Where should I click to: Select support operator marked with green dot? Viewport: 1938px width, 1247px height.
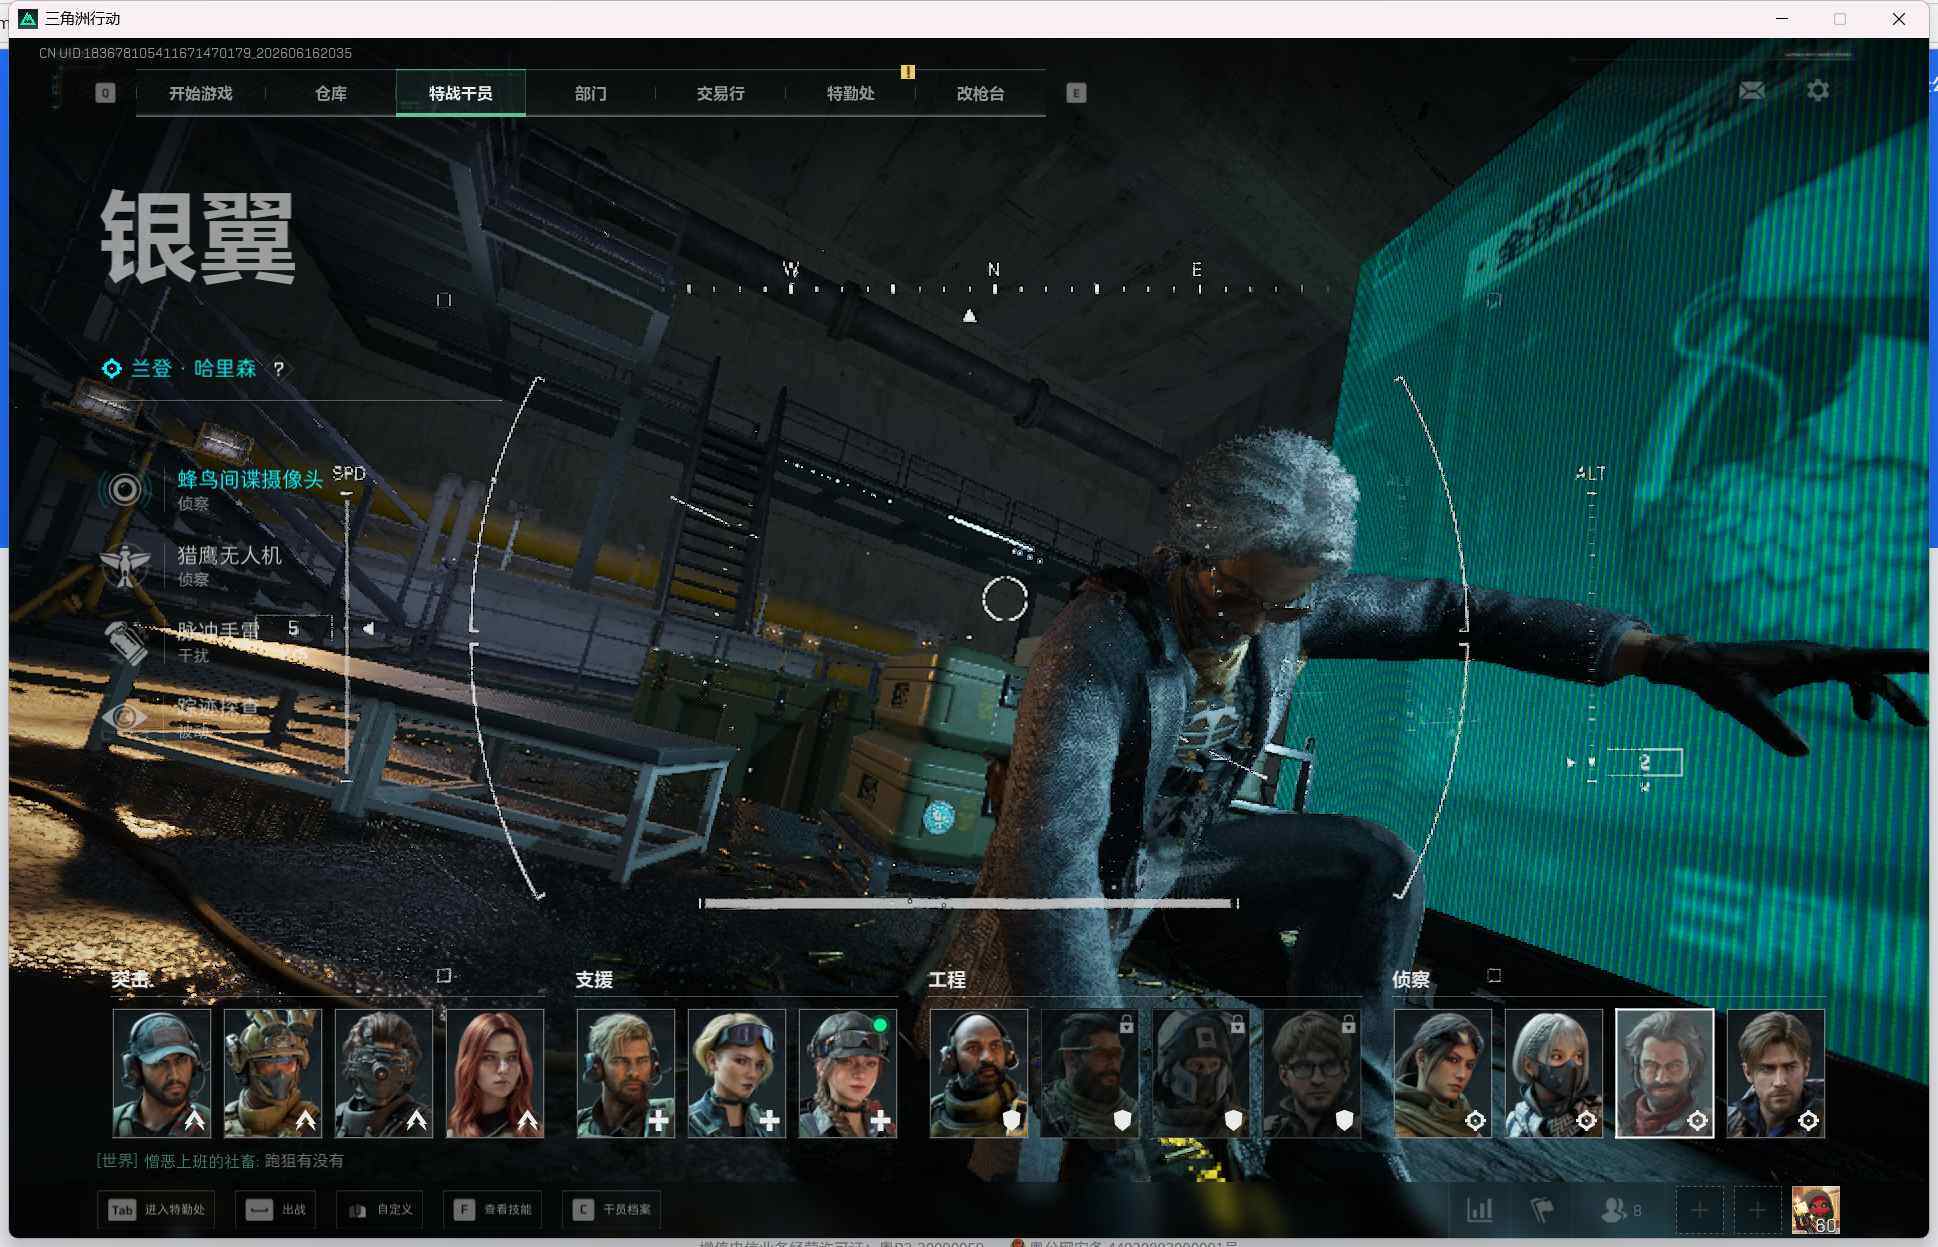click(x=848, y=1073)
